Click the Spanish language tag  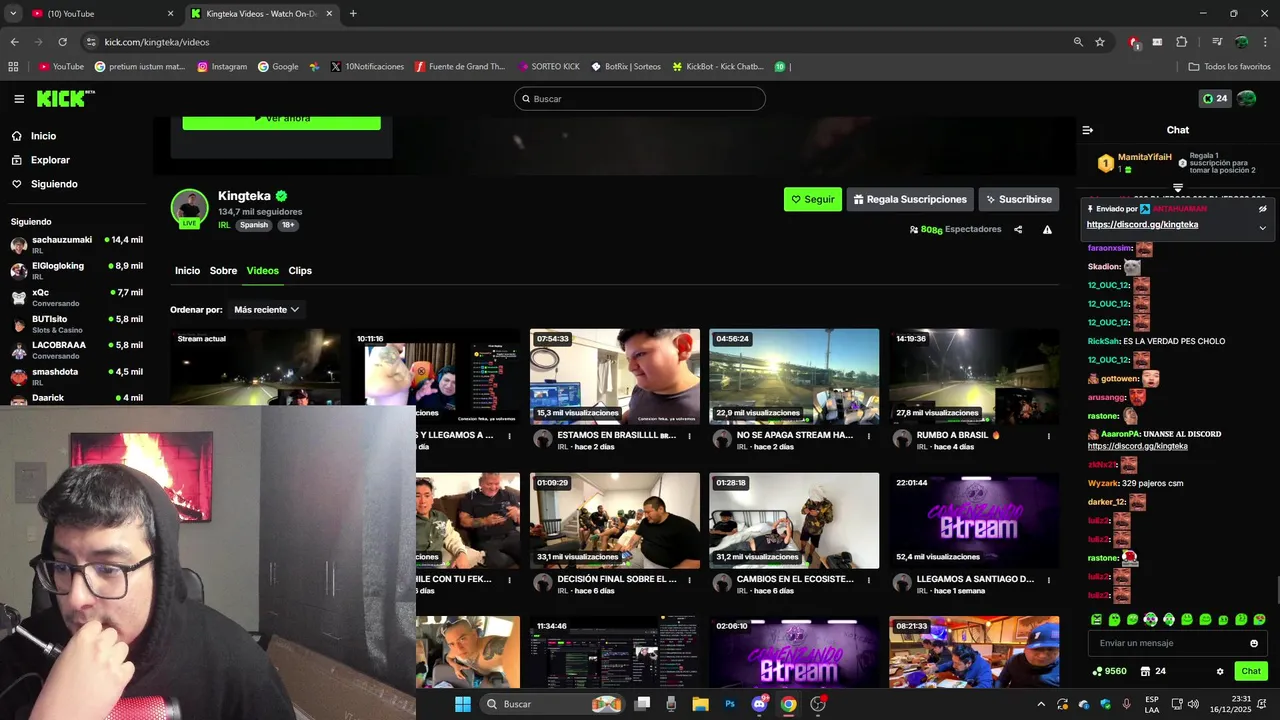tap(254, 225)
